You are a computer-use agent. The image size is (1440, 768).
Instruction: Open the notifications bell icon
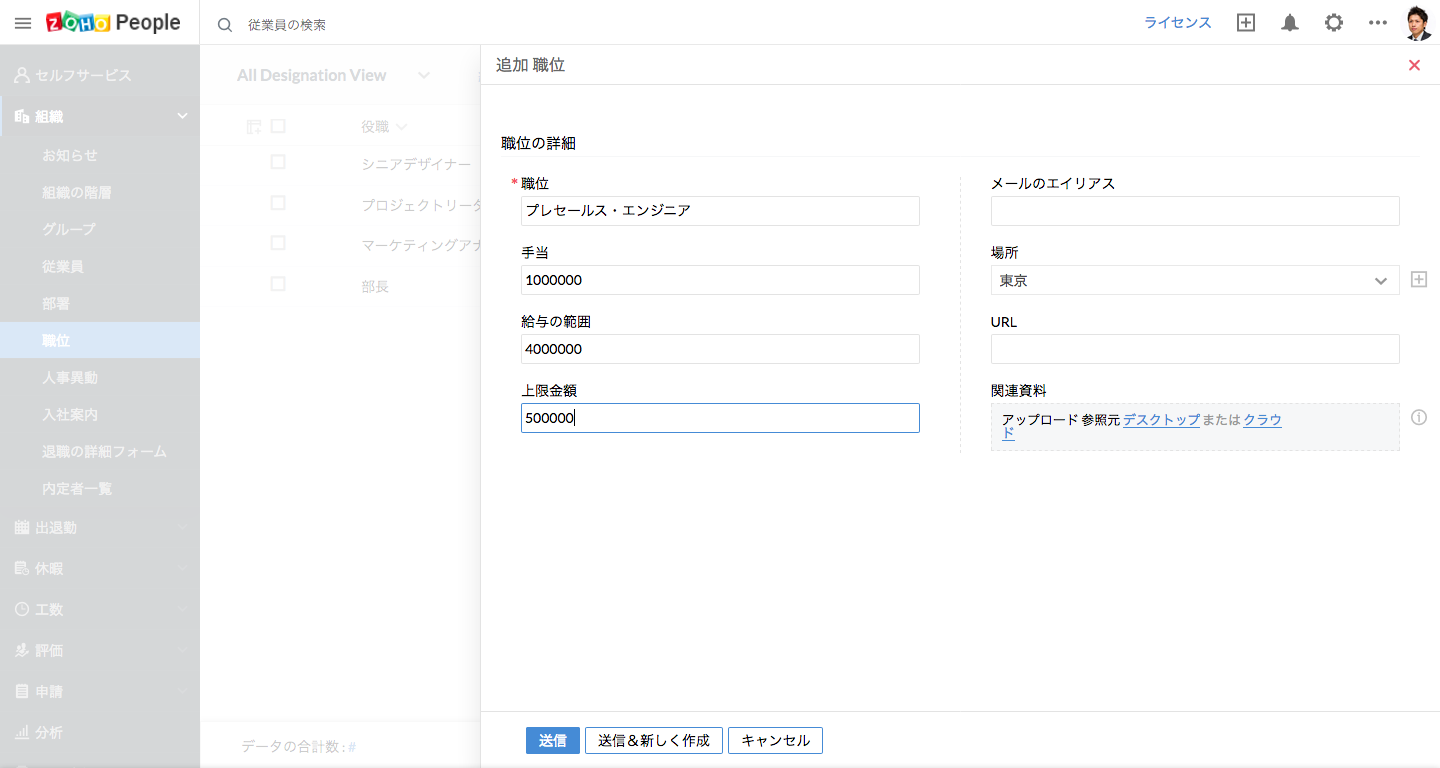tap(1290, 23)
